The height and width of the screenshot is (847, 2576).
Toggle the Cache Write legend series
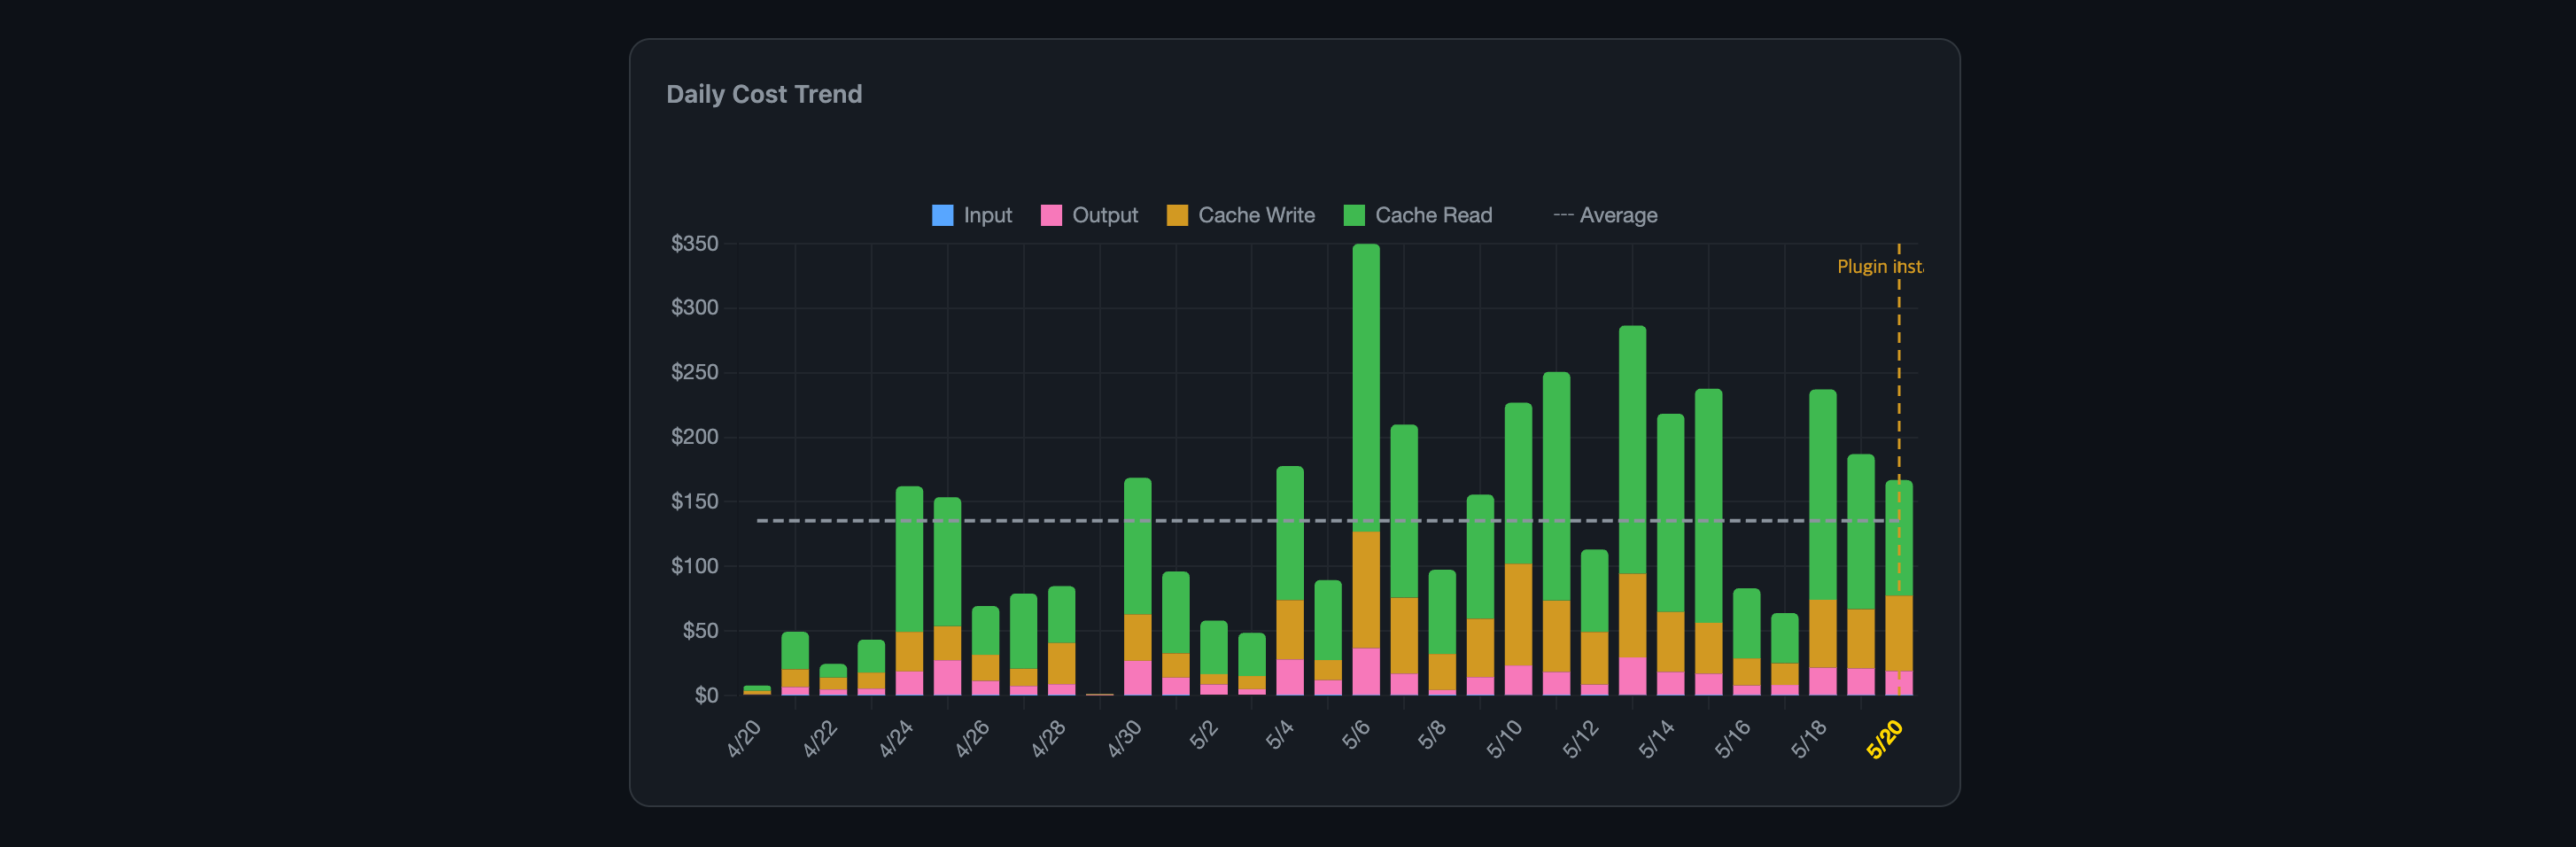(x=1240, y=215)
